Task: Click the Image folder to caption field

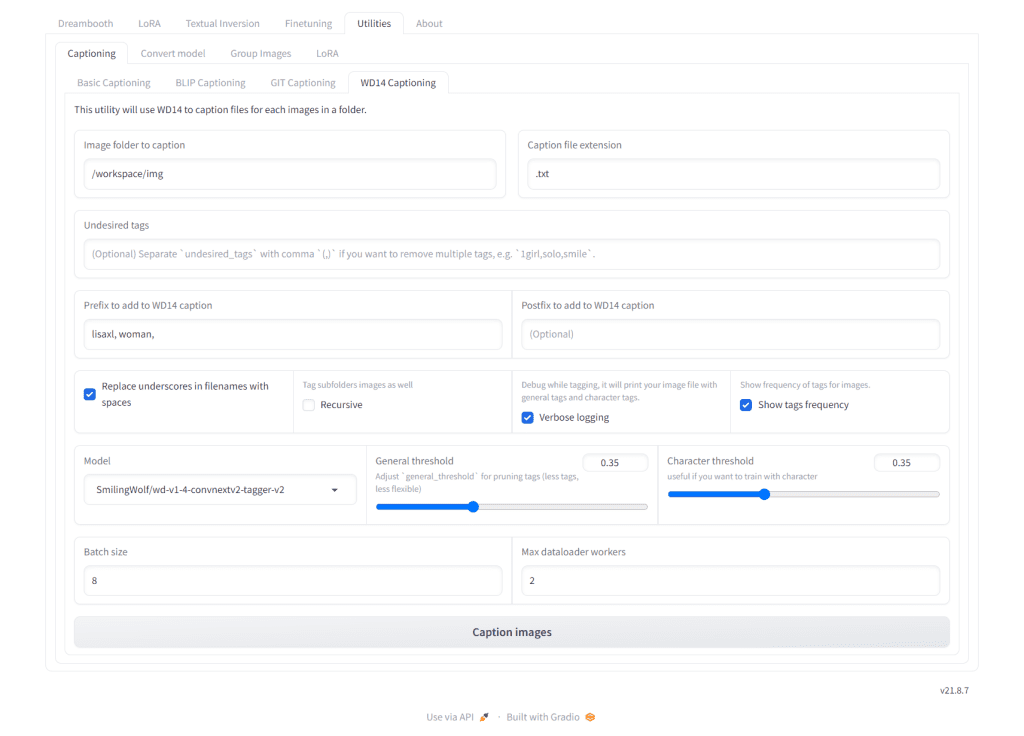Action: tap(290, 174)
